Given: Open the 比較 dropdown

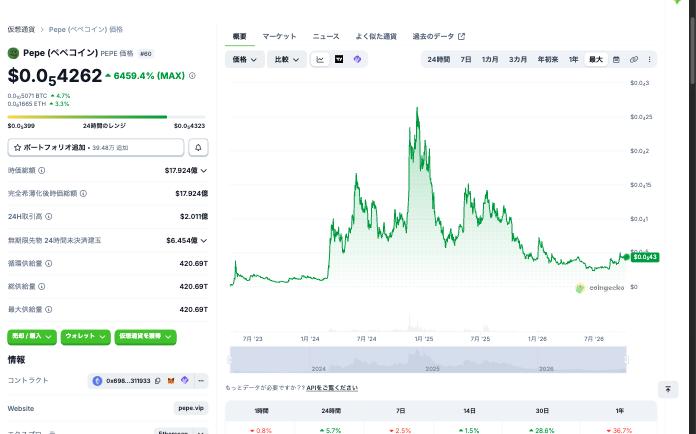Looking at the screenshot, I should pos(287,59).
